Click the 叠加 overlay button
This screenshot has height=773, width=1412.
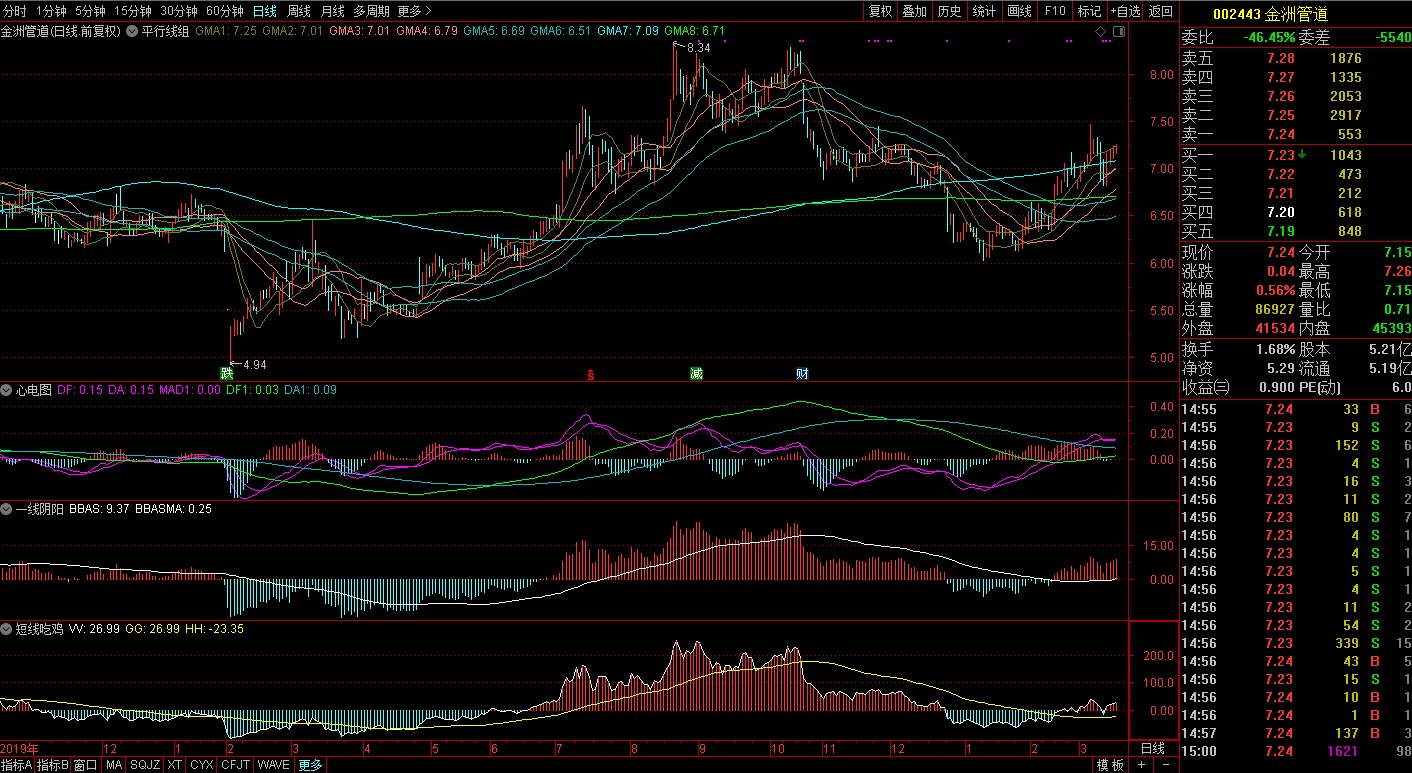coord(914,11)
